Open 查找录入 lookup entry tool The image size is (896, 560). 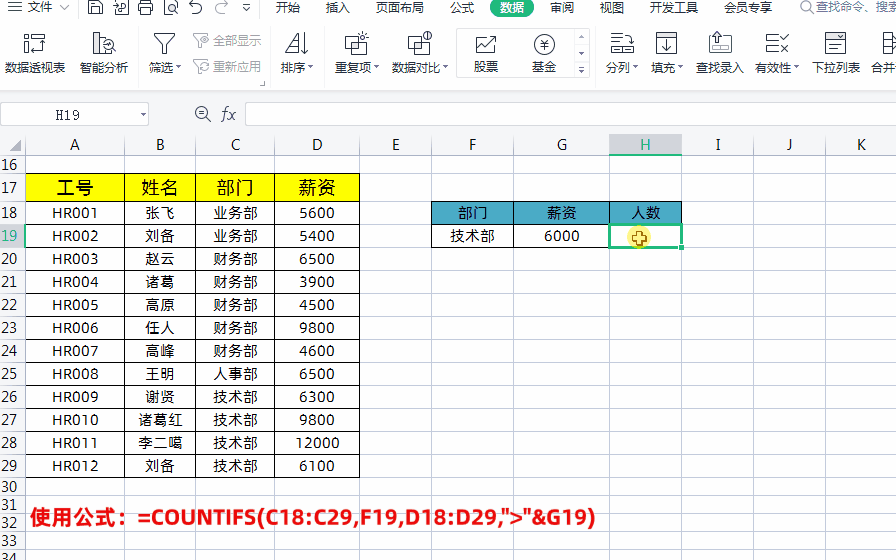(719, 53)
